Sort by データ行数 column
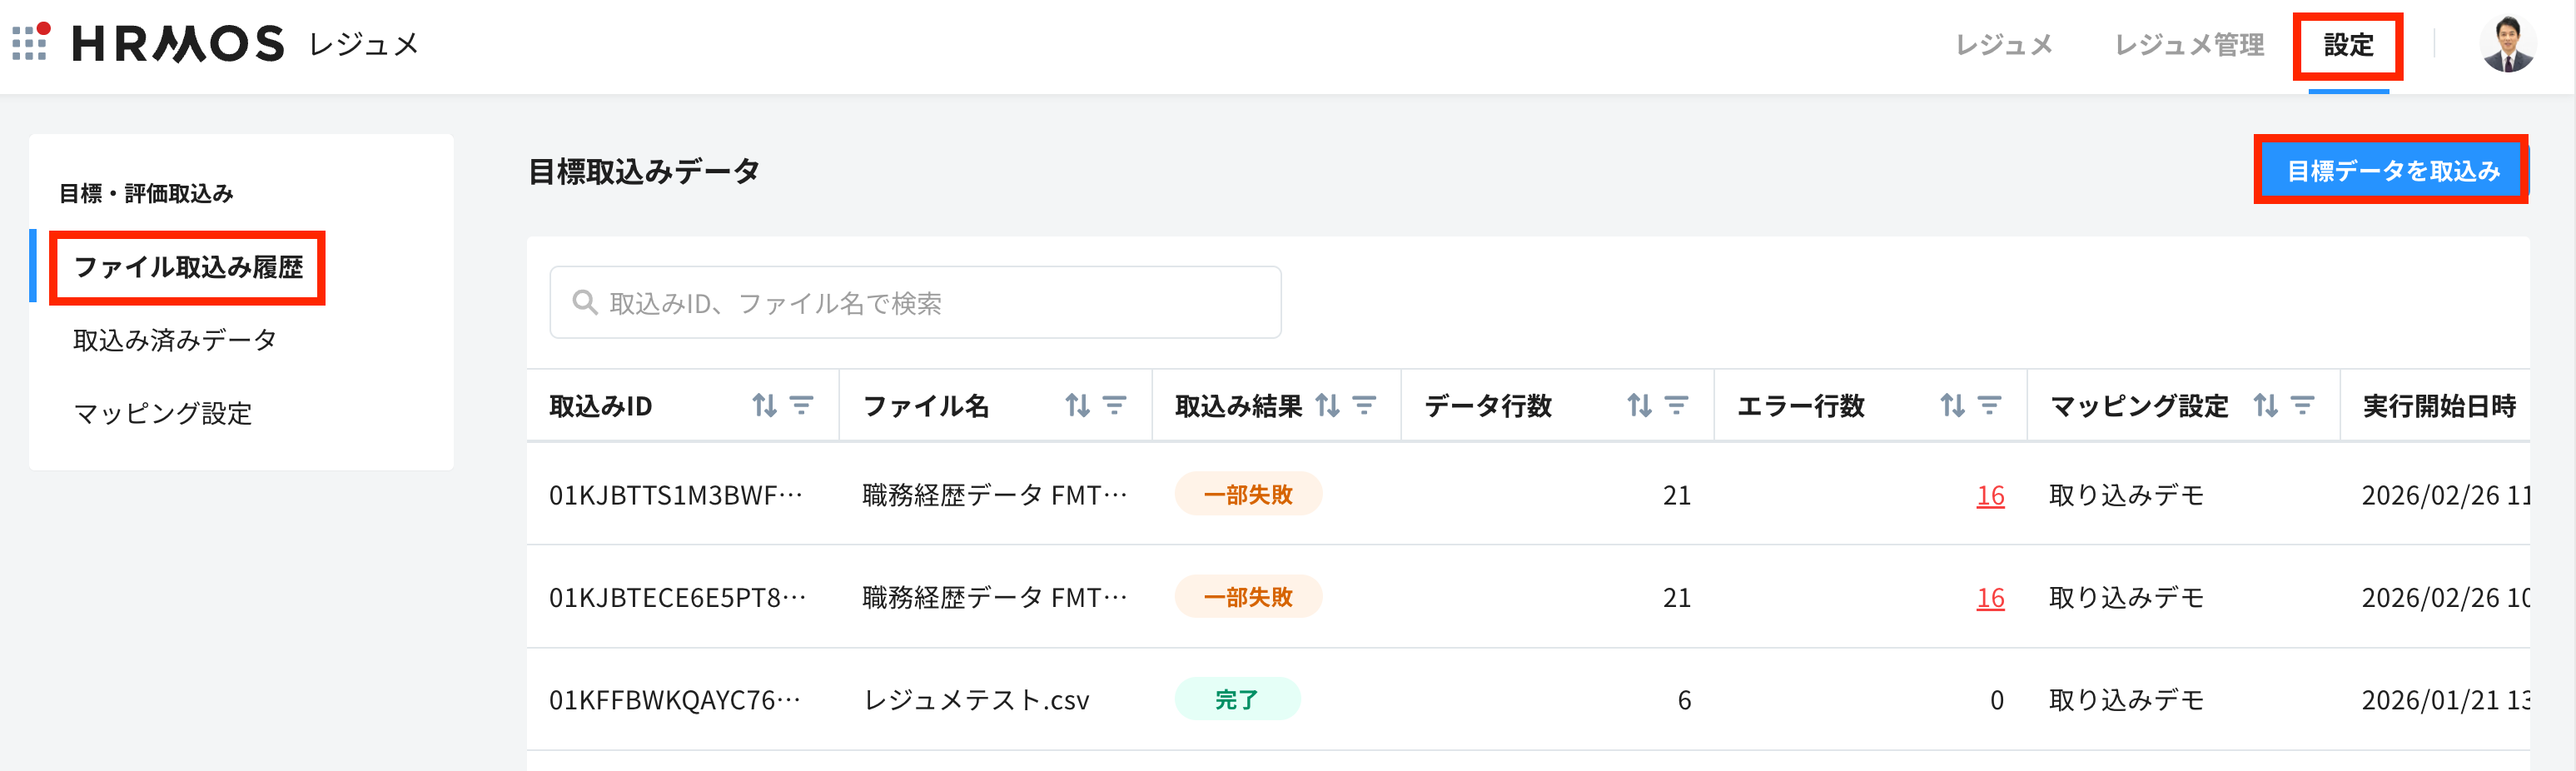The height and width of the screenshot is (771, 2576). tap(1639, 405)
